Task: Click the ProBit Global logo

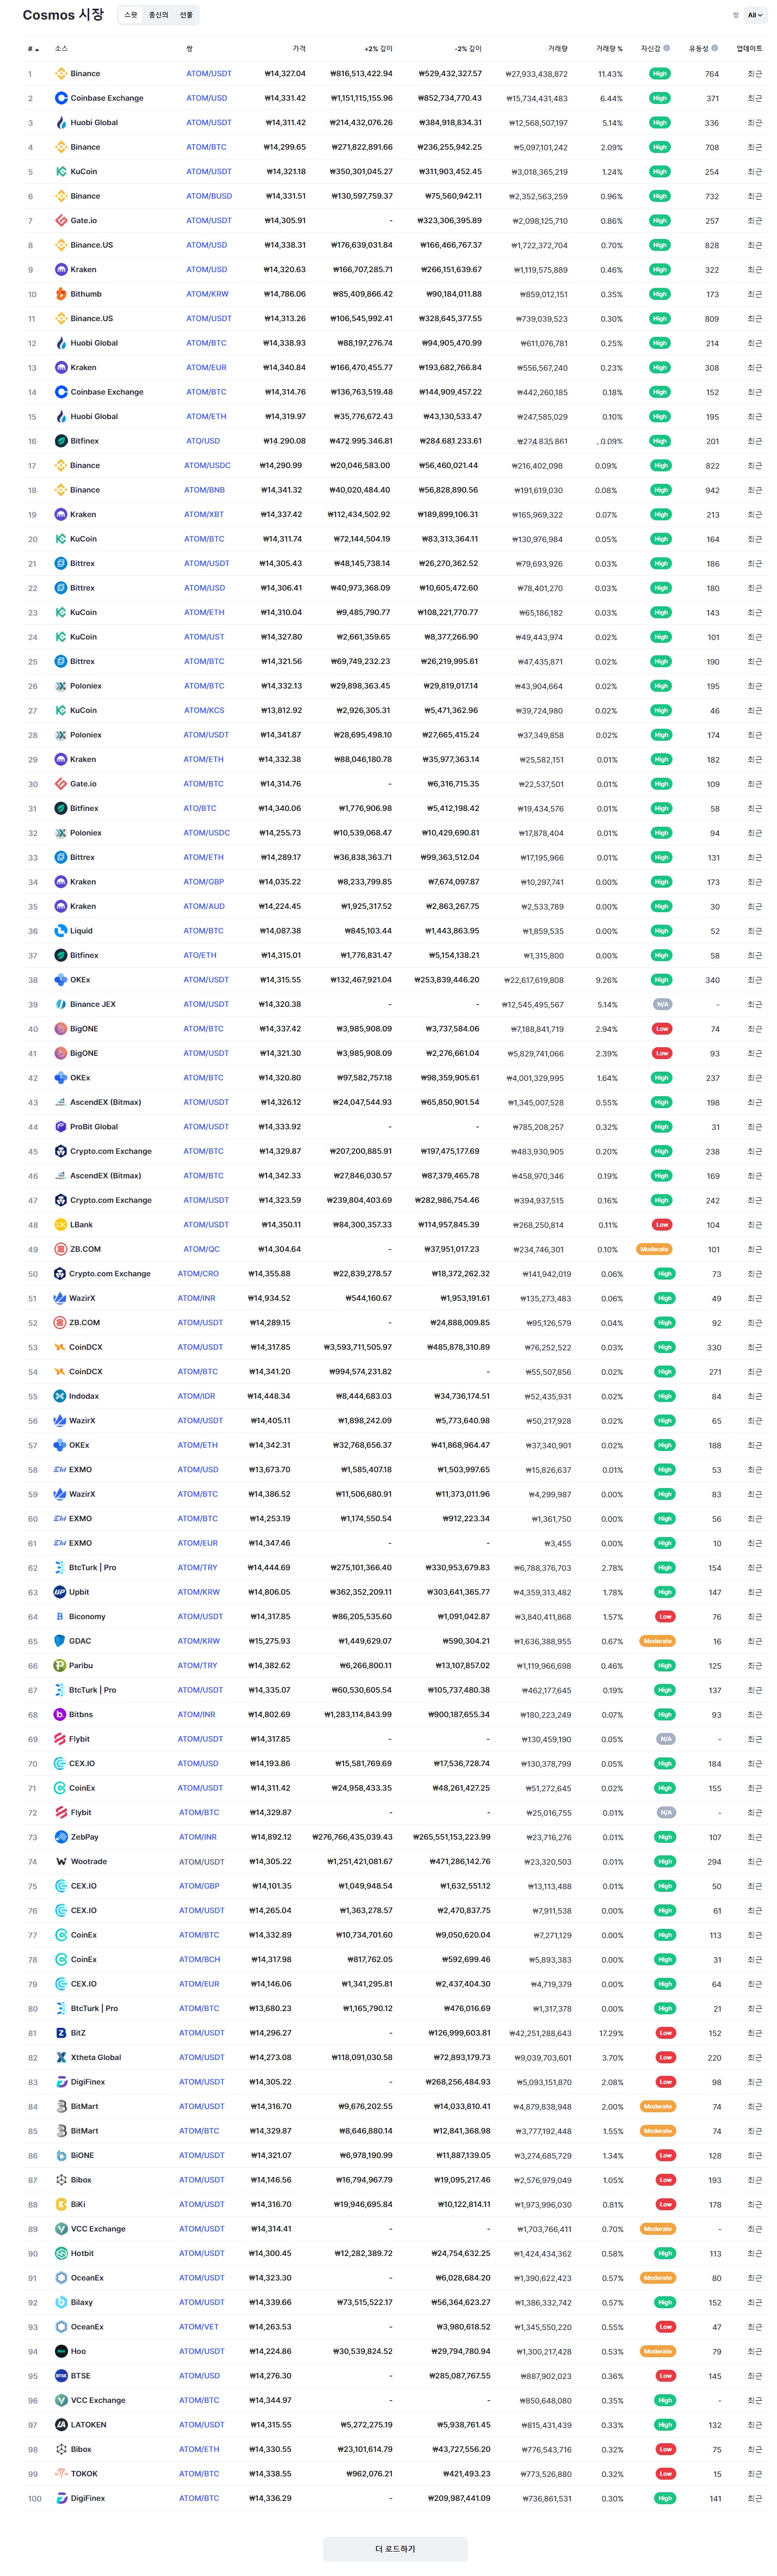Action: coord(61,1127)
